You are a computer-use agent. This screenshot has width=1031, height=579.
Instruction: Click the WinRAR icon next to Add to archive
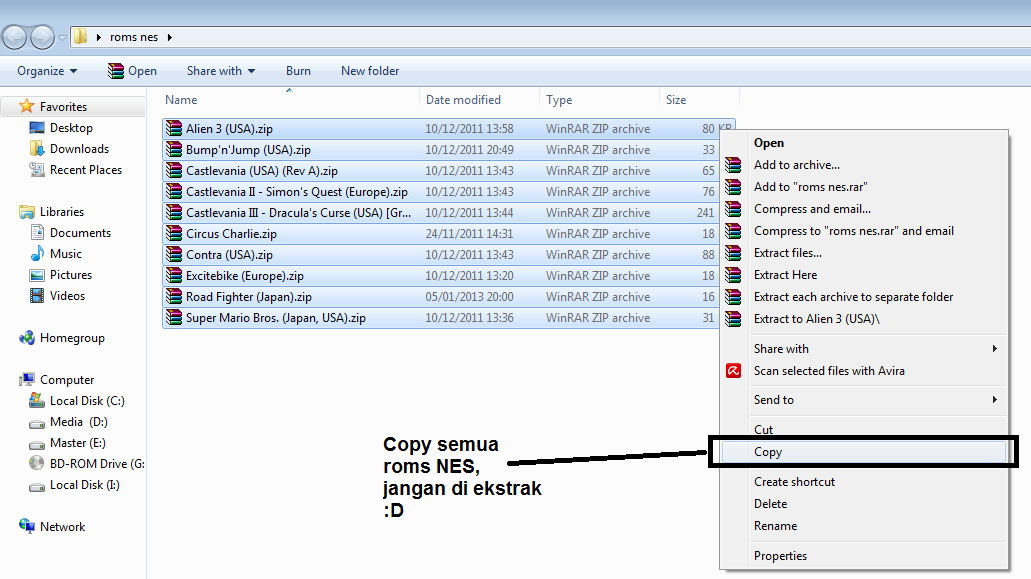tap(733, 165)
